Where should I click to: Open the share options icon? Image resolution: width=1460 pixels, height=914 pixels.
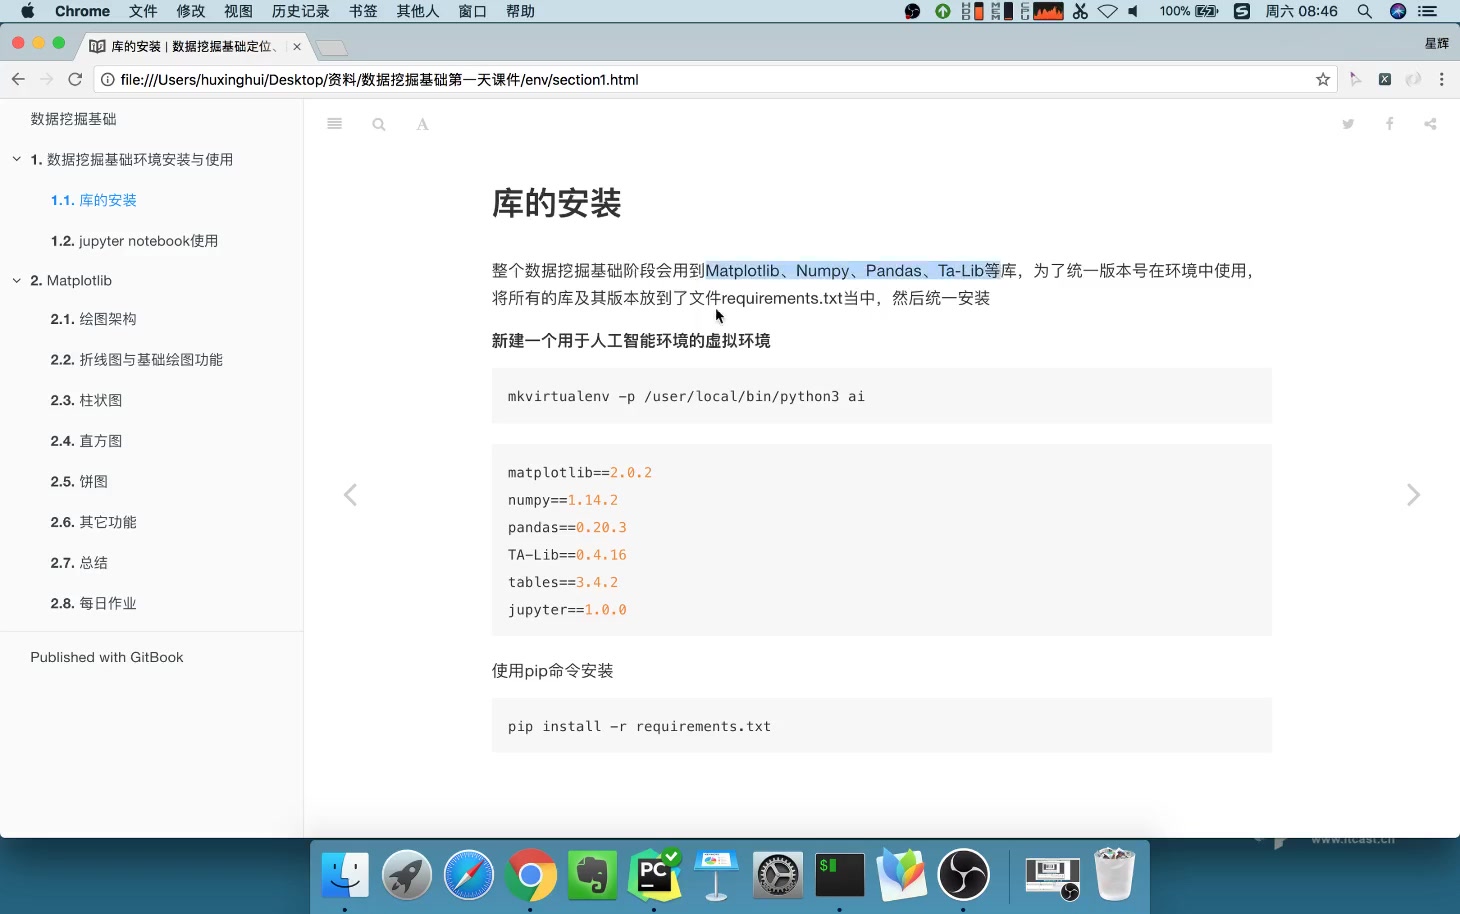click(1430, 124)
